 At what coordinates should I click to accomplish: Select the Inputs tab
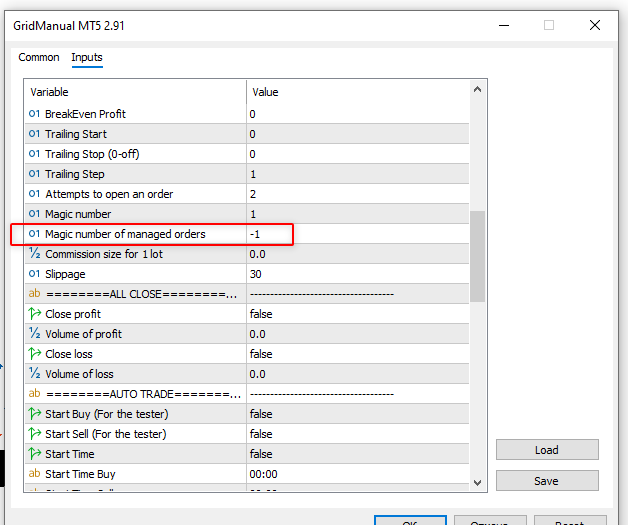(x=87, y=57)
